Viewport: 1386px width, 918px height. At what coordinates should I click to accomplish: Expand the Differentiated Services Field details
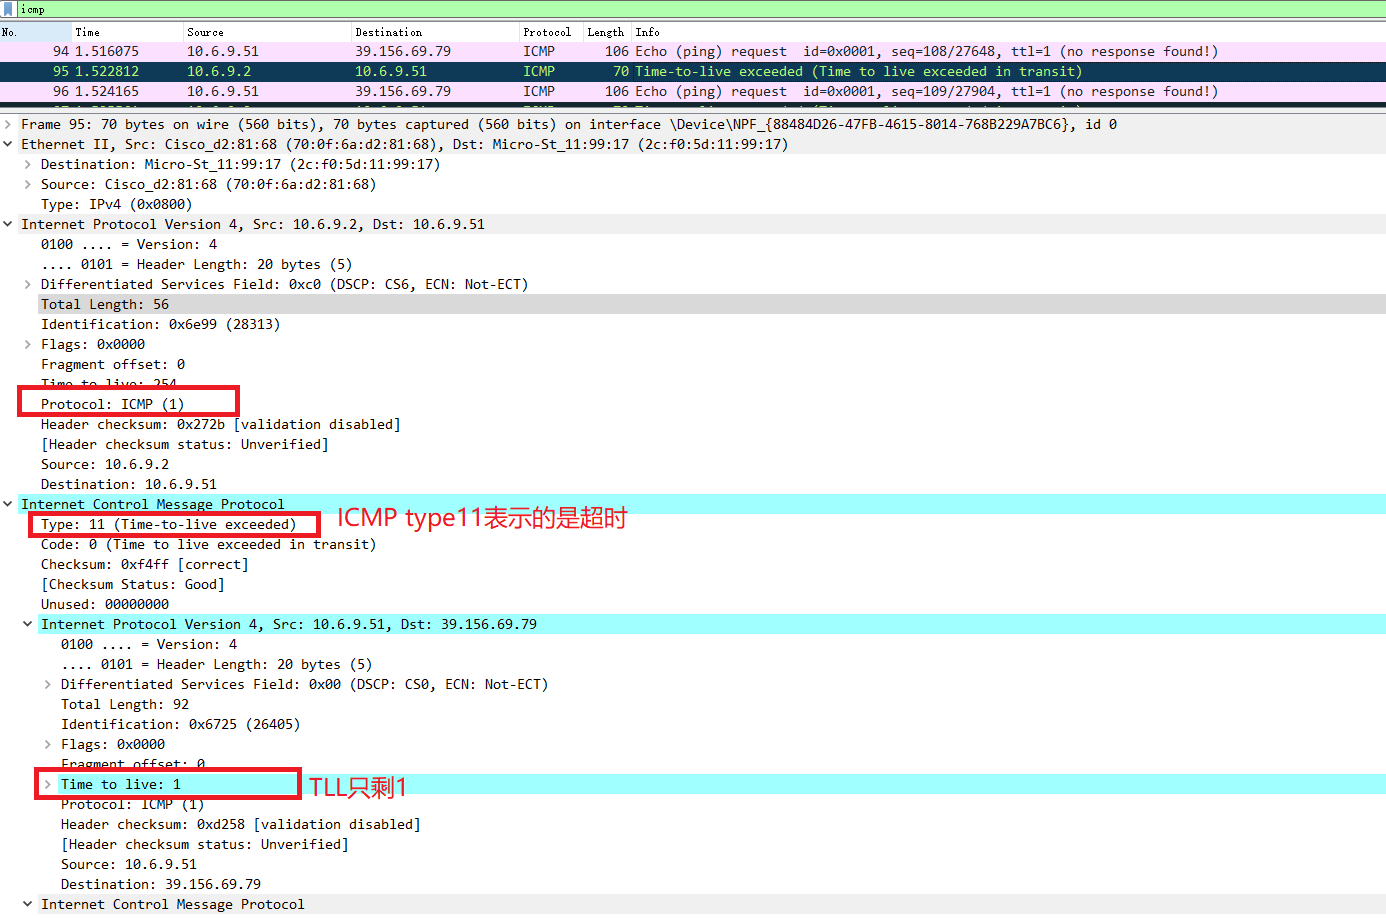tap(26, 284)
